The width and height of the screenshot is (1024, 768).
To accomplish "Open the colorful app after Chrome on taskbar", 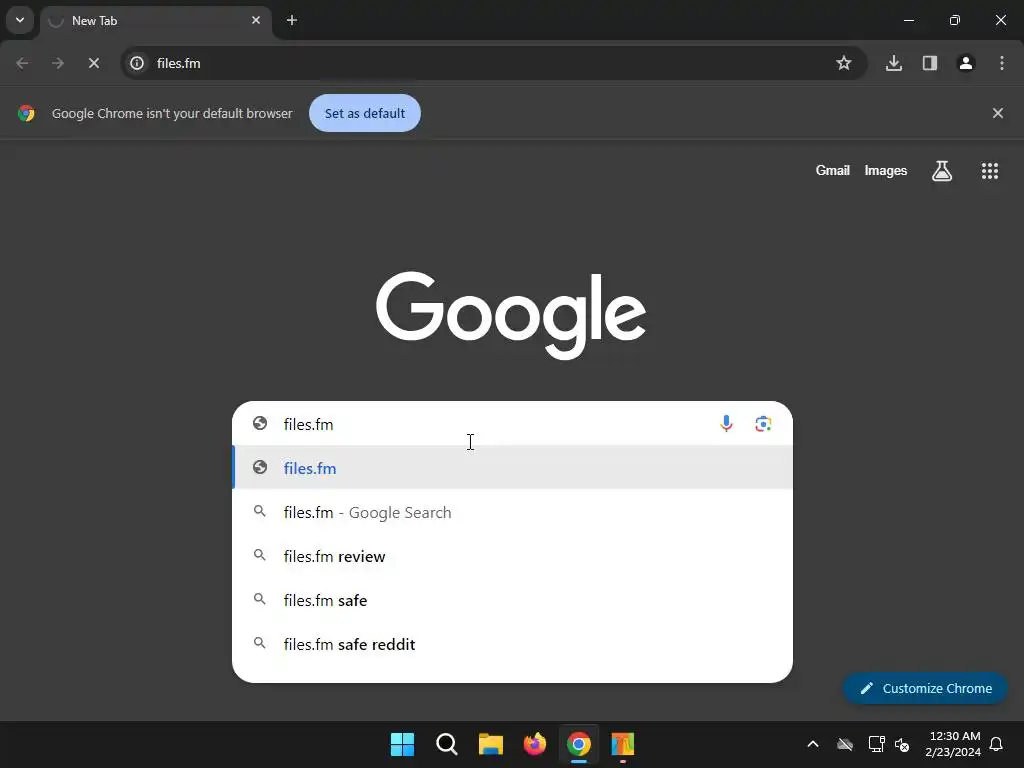I will [x=623, y=744].
